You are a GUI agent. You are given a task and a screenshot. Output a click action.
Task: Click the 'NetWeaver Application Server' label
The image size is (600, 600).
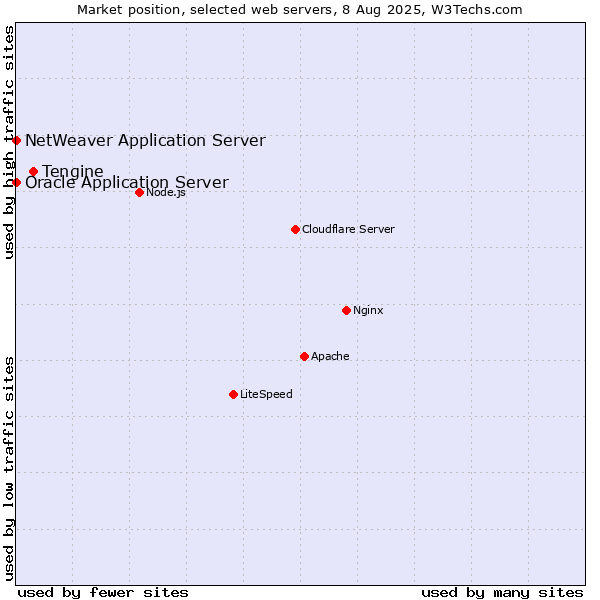click(145, 140)
